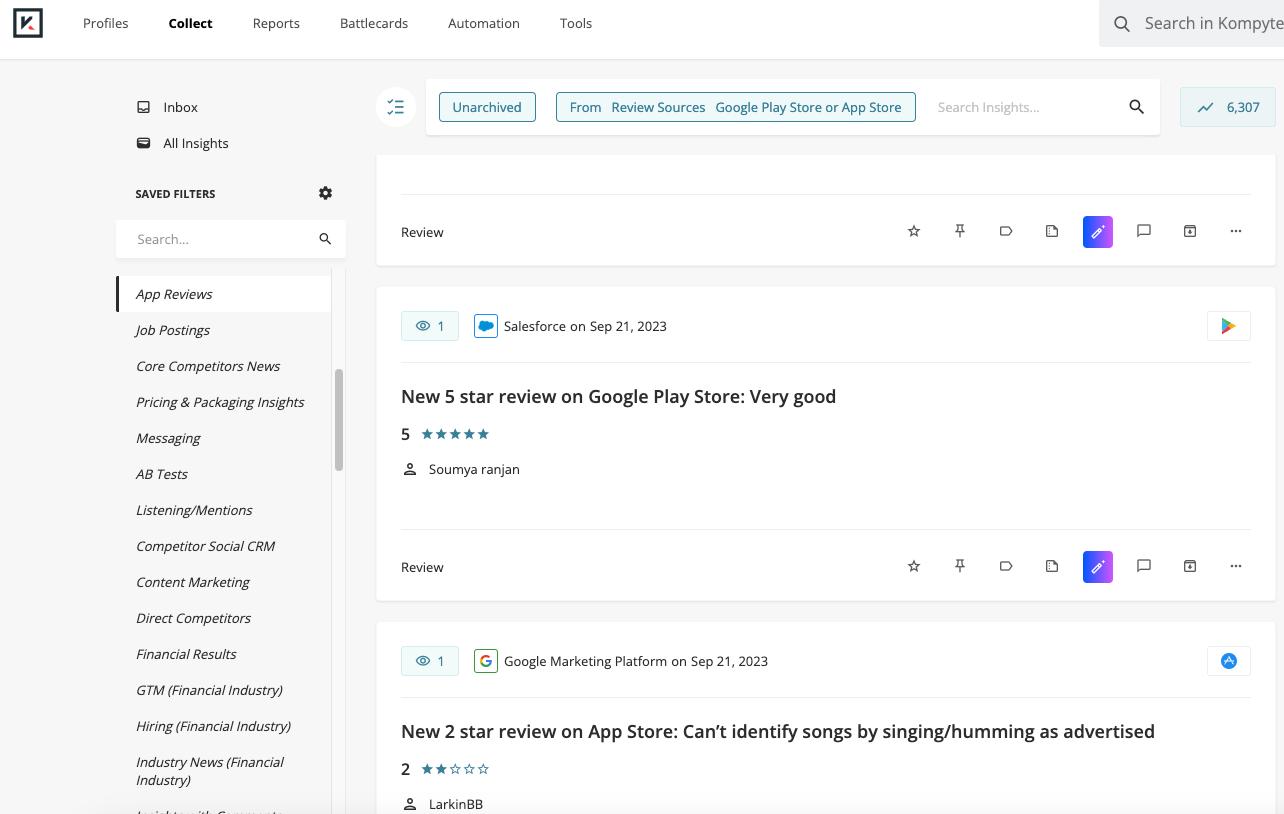This screenshot has width=1284, height=814.
Task: Click Google Marketing Platform view count badge
Action: (430, 661)
